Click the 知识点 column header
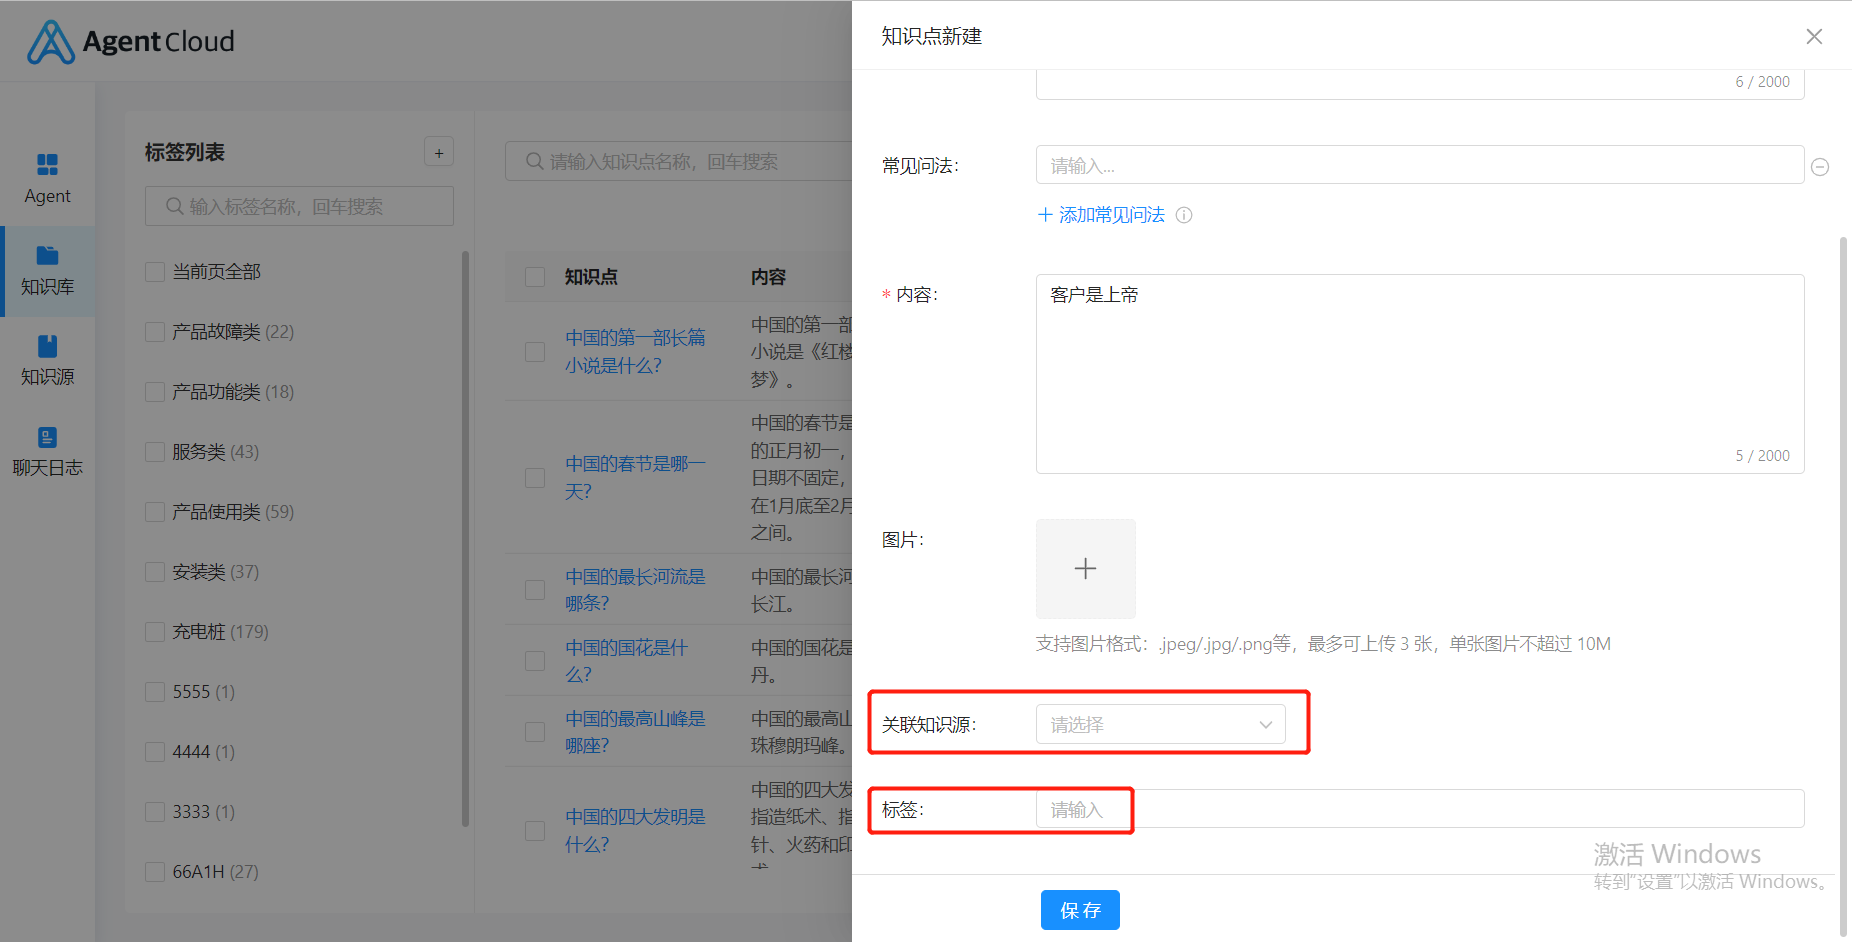The width and height of the screenshot is (1852, 942). point(591,277)
